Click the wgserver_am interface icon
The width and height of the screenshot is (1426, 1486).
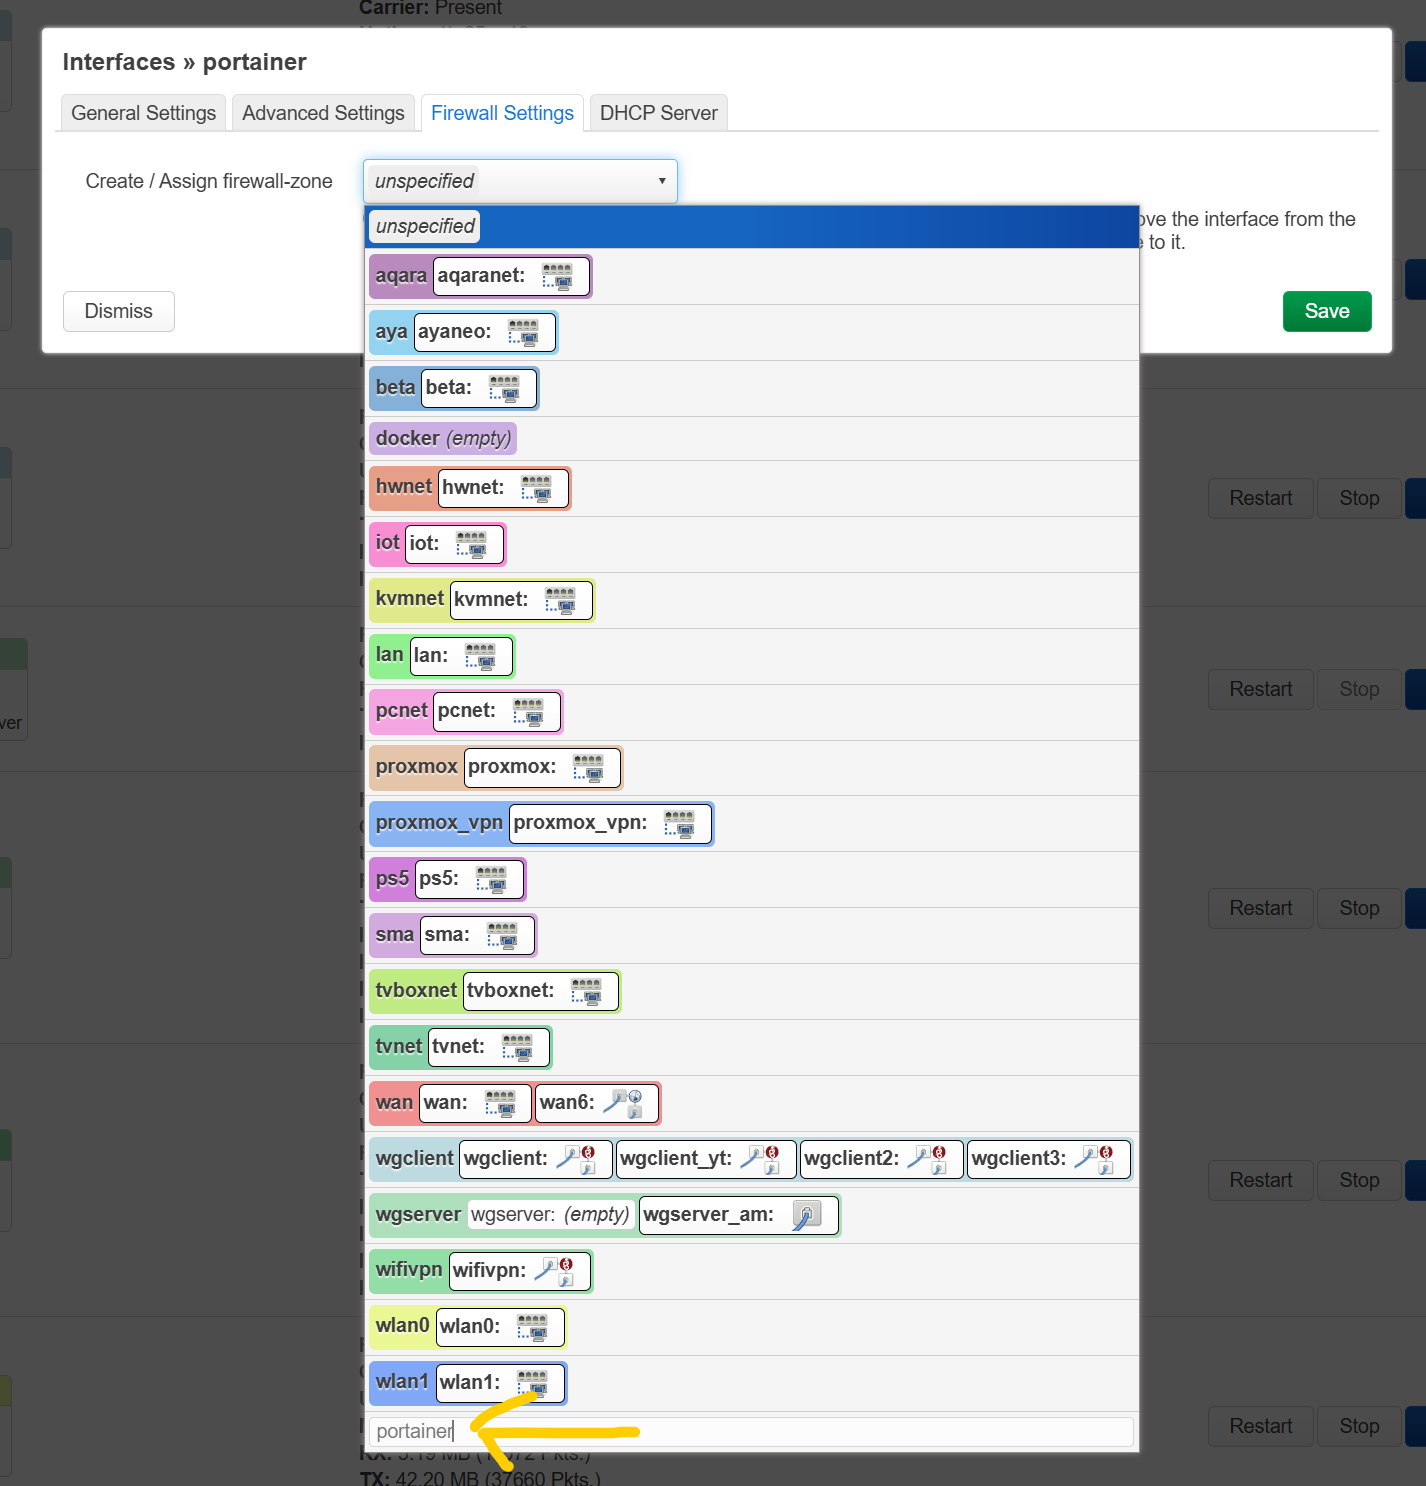[806, 1215]
